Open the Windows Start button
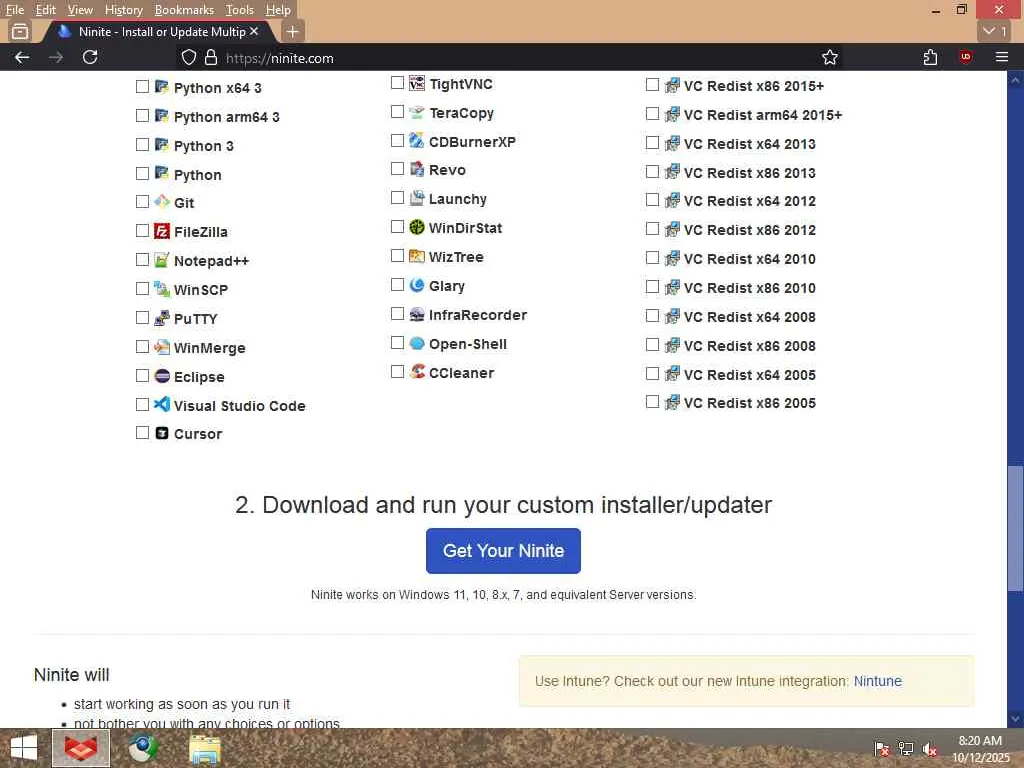 (24, 748)
